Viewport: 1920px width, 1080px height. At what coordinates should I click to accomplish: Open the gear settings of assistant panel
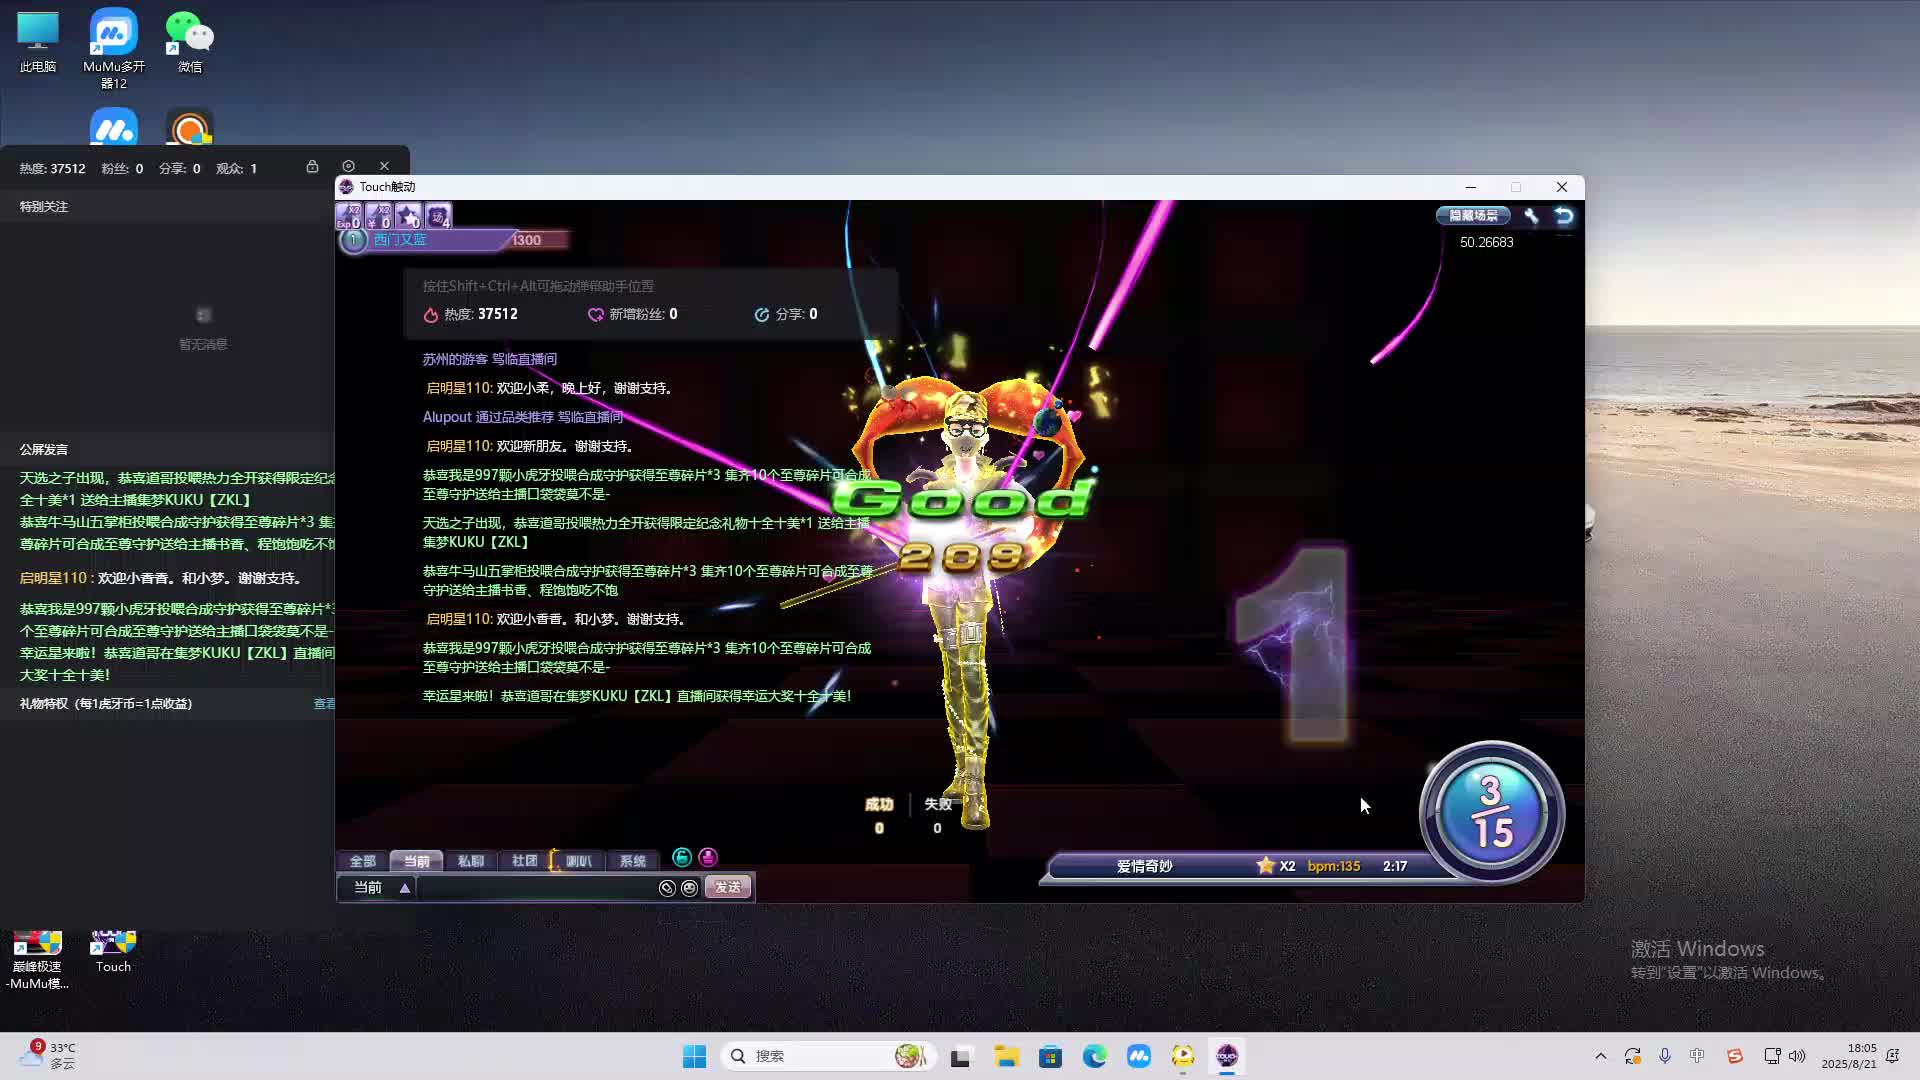[x=348, y=166]
